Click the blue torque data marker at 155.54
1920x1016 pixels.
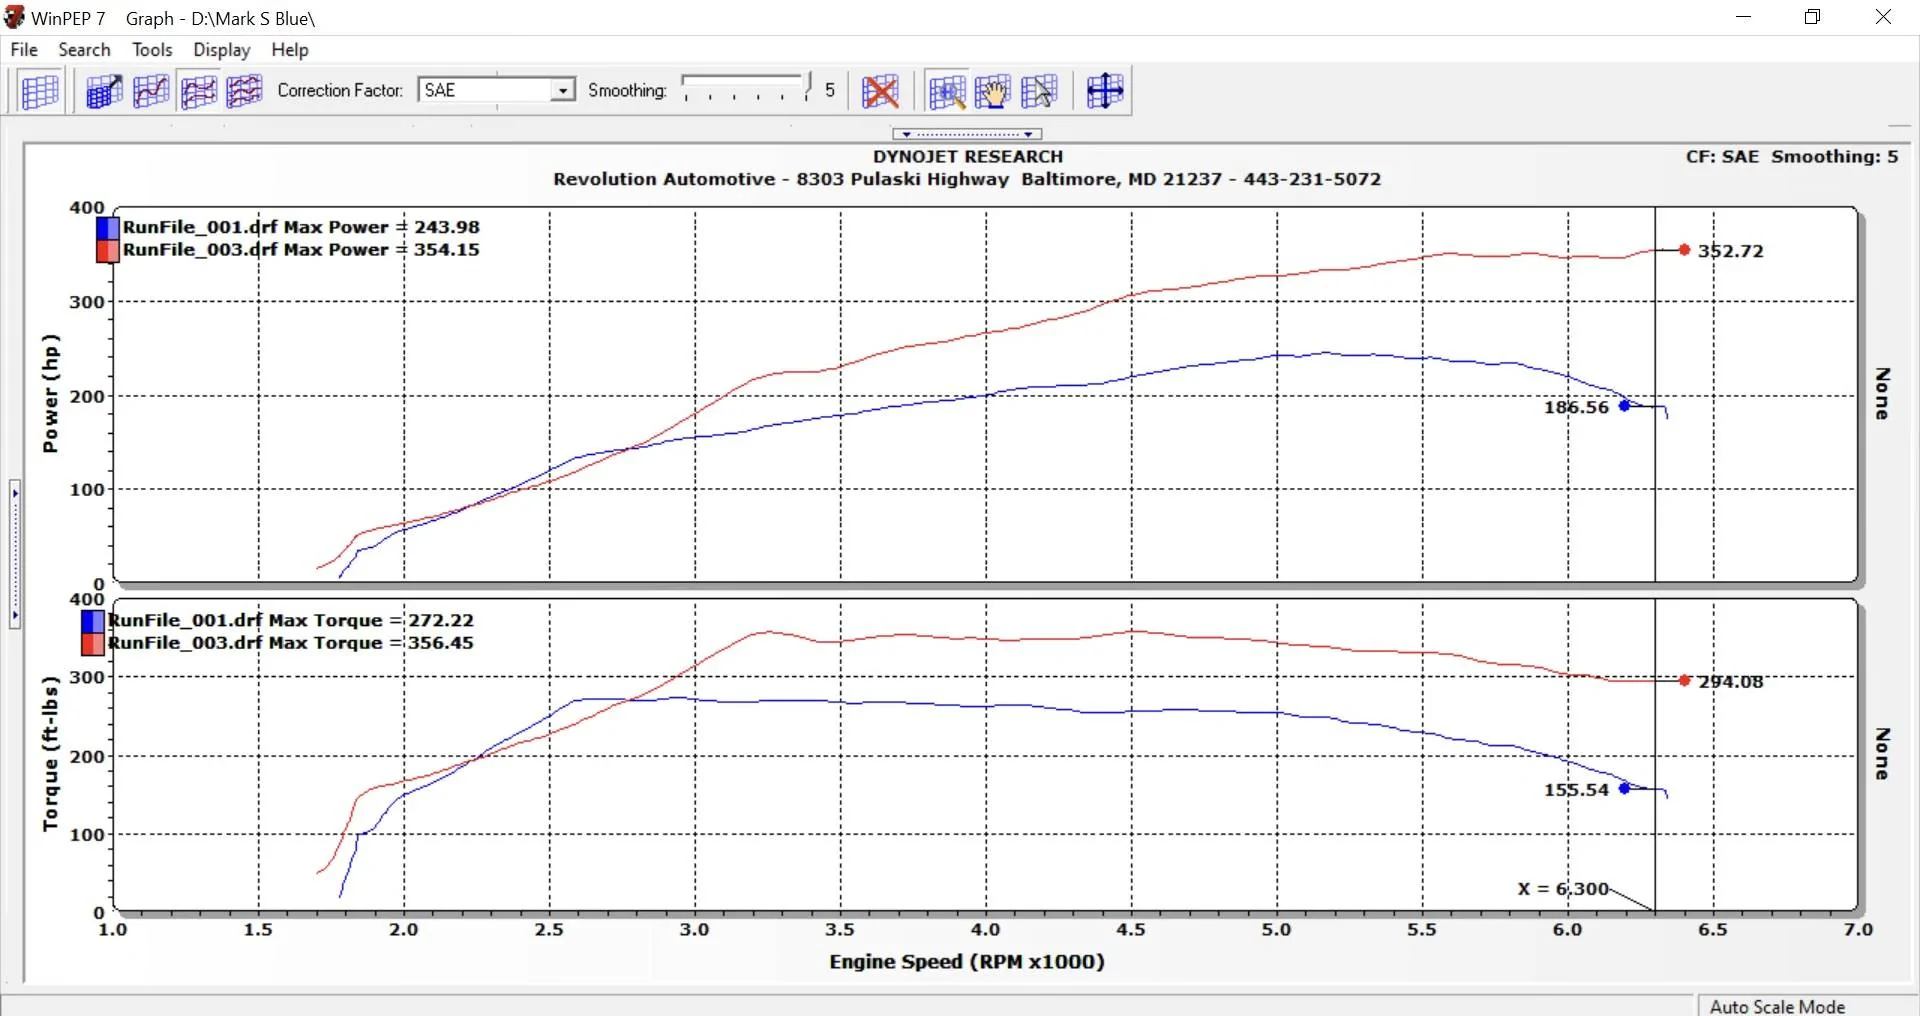tap(1625, 788)
